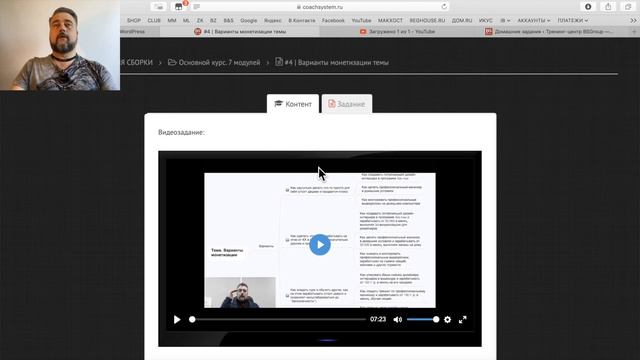Viewport: 640px width, 360px height.
Task: Click the 07:23 video duration
Action: (378, 319)
